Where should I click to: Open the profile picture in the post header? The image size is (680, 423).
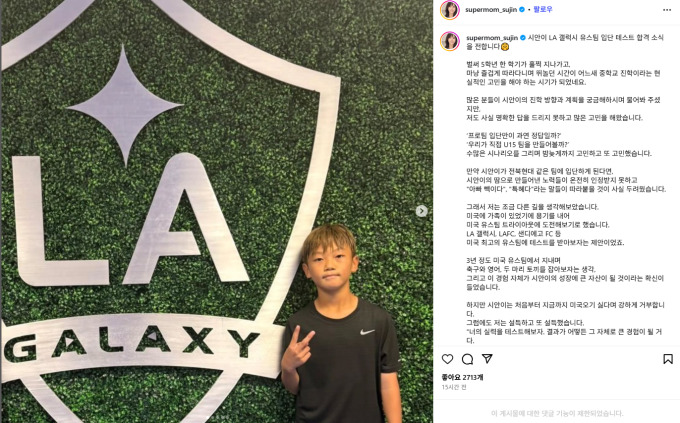(x=450, y=10)
